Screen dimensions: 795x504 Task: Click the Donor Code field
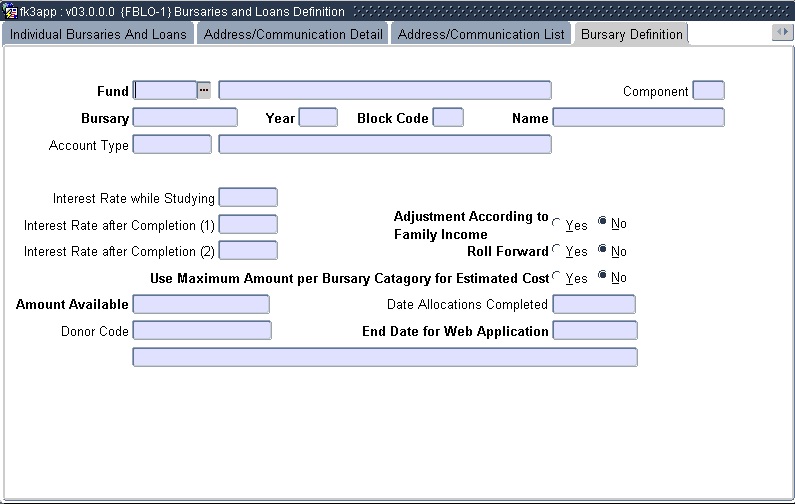(201, 330)
